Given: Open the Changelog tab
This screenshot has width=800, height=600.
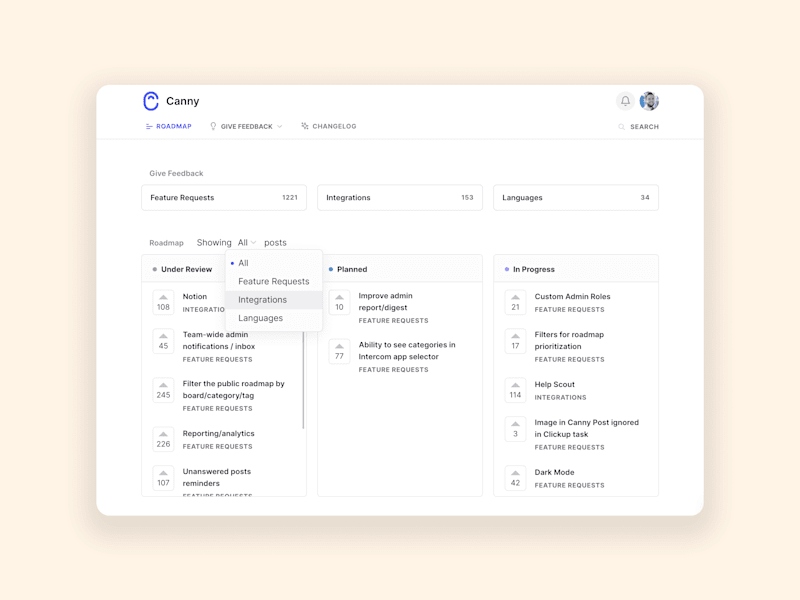Looking at the screenshot, I should pyautogui.click(x=329, y=126).
